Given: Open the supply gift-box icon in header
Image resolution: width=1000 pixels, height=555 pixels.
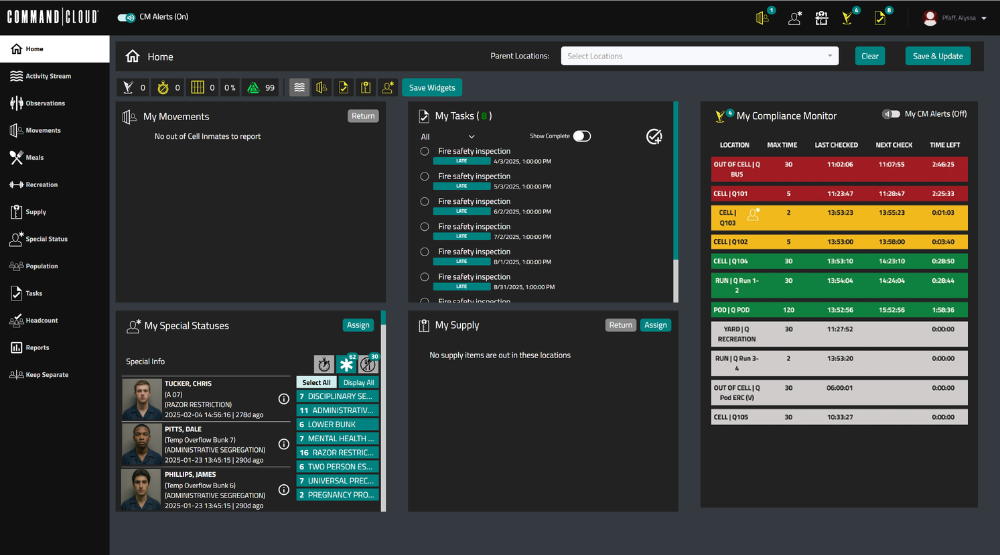Looking at the screenshot, I should pyautogui.click(x=821, y=17).
